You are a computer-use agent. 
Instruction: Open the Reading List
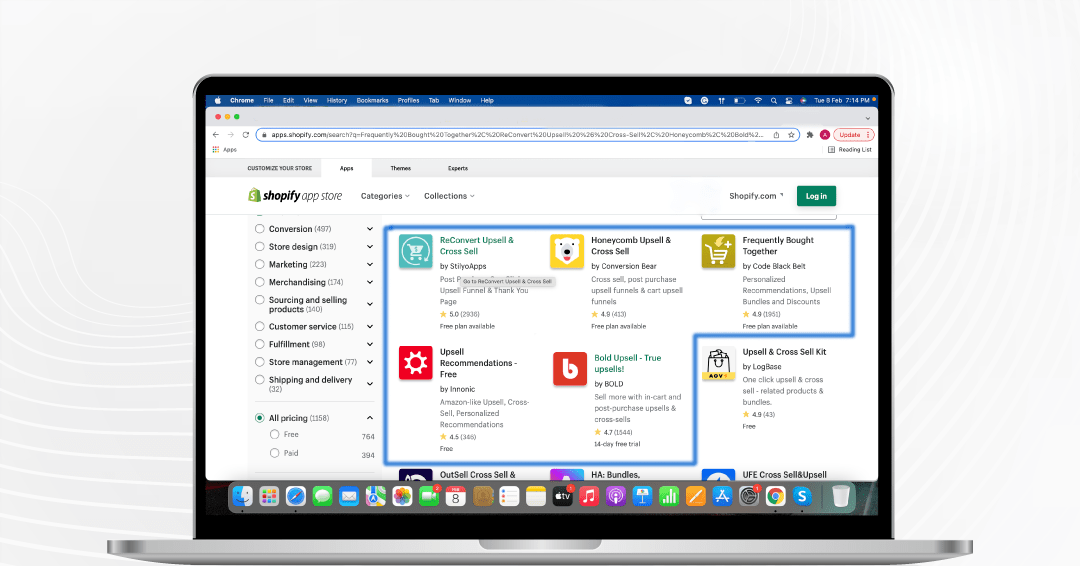point(850,149)
